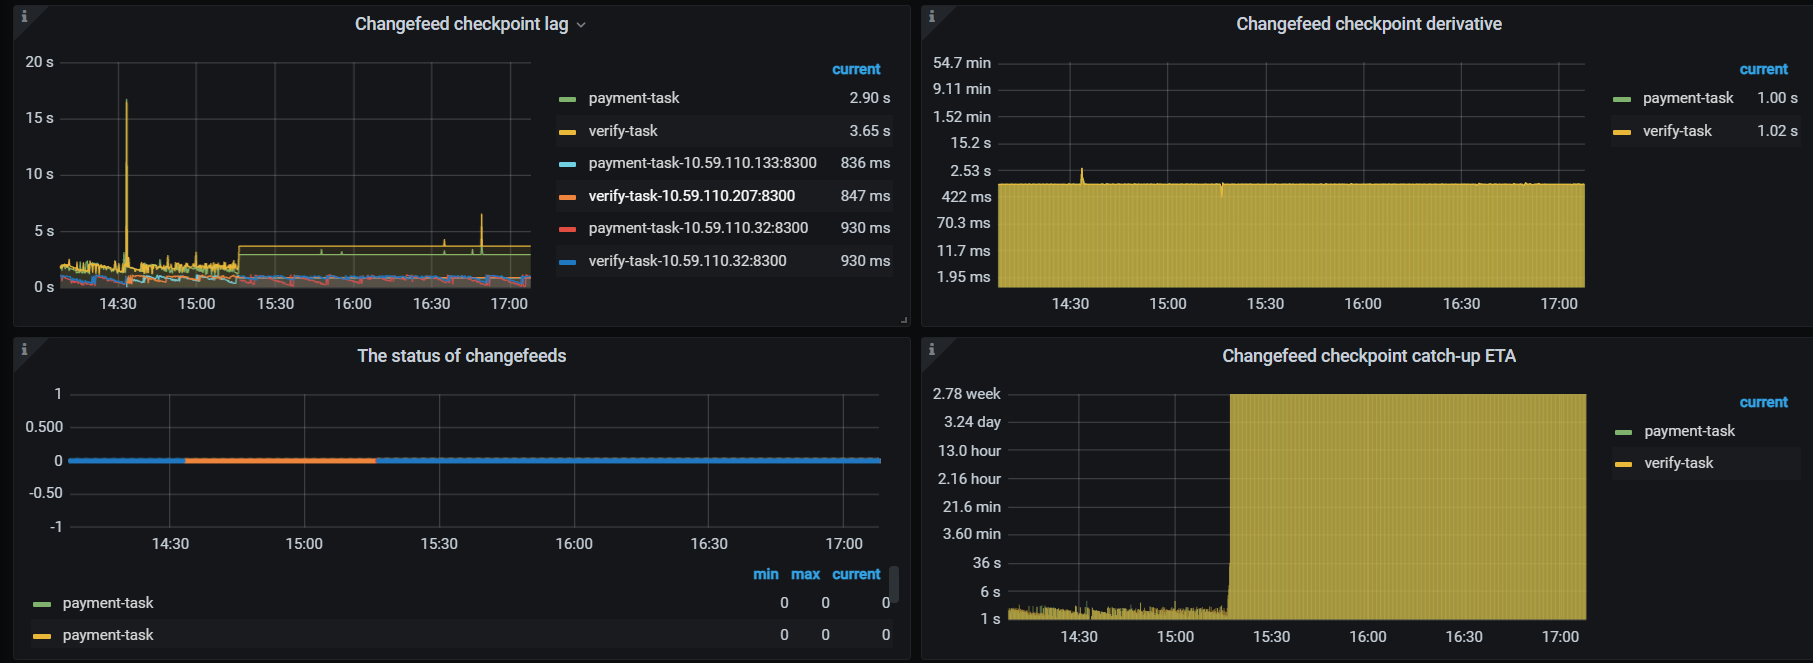This screenshot has height=663, width=1813.
Task: Click the scrollbar in status of changefeeds legend
Action: 894,585
